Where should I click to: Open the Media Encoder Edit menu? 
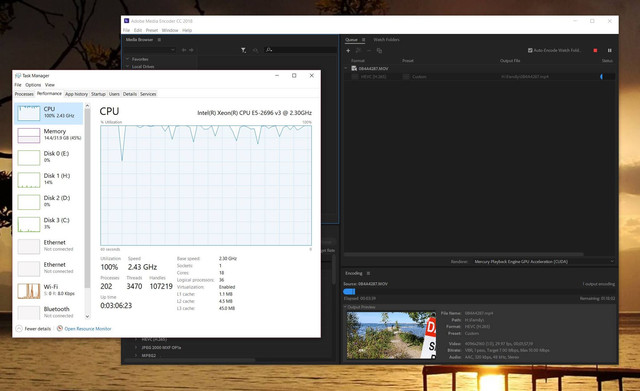[x=138, y=30]
